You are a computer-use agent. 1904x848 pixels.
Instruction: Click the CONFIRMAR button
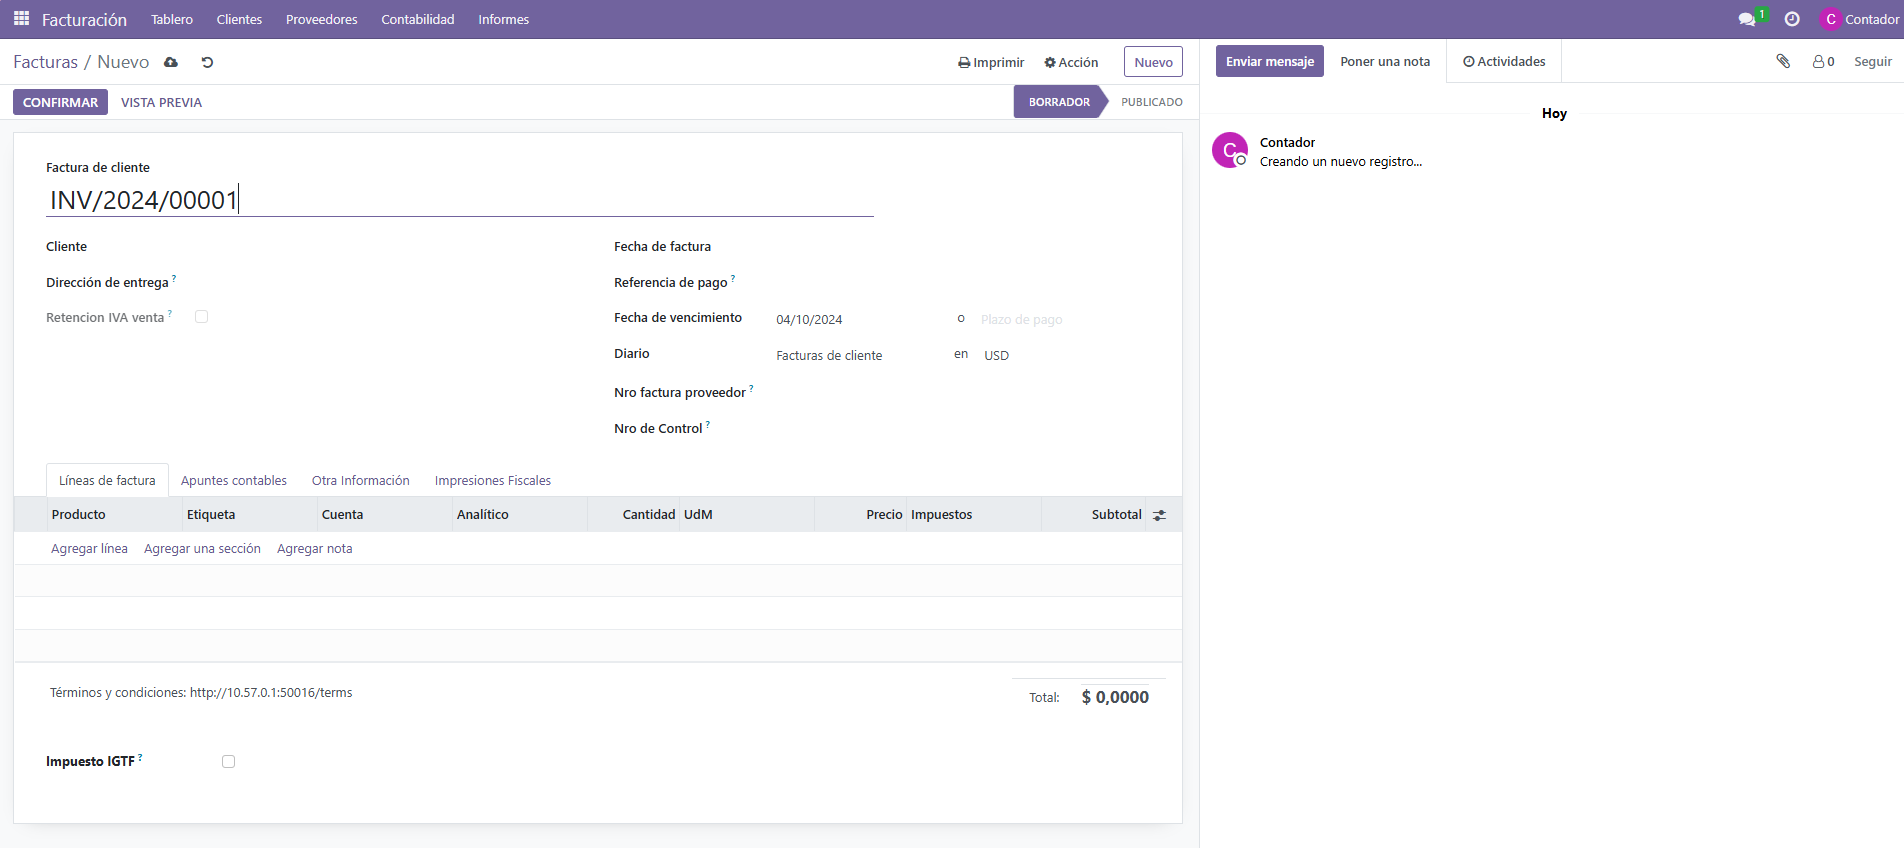pos(60,102)
